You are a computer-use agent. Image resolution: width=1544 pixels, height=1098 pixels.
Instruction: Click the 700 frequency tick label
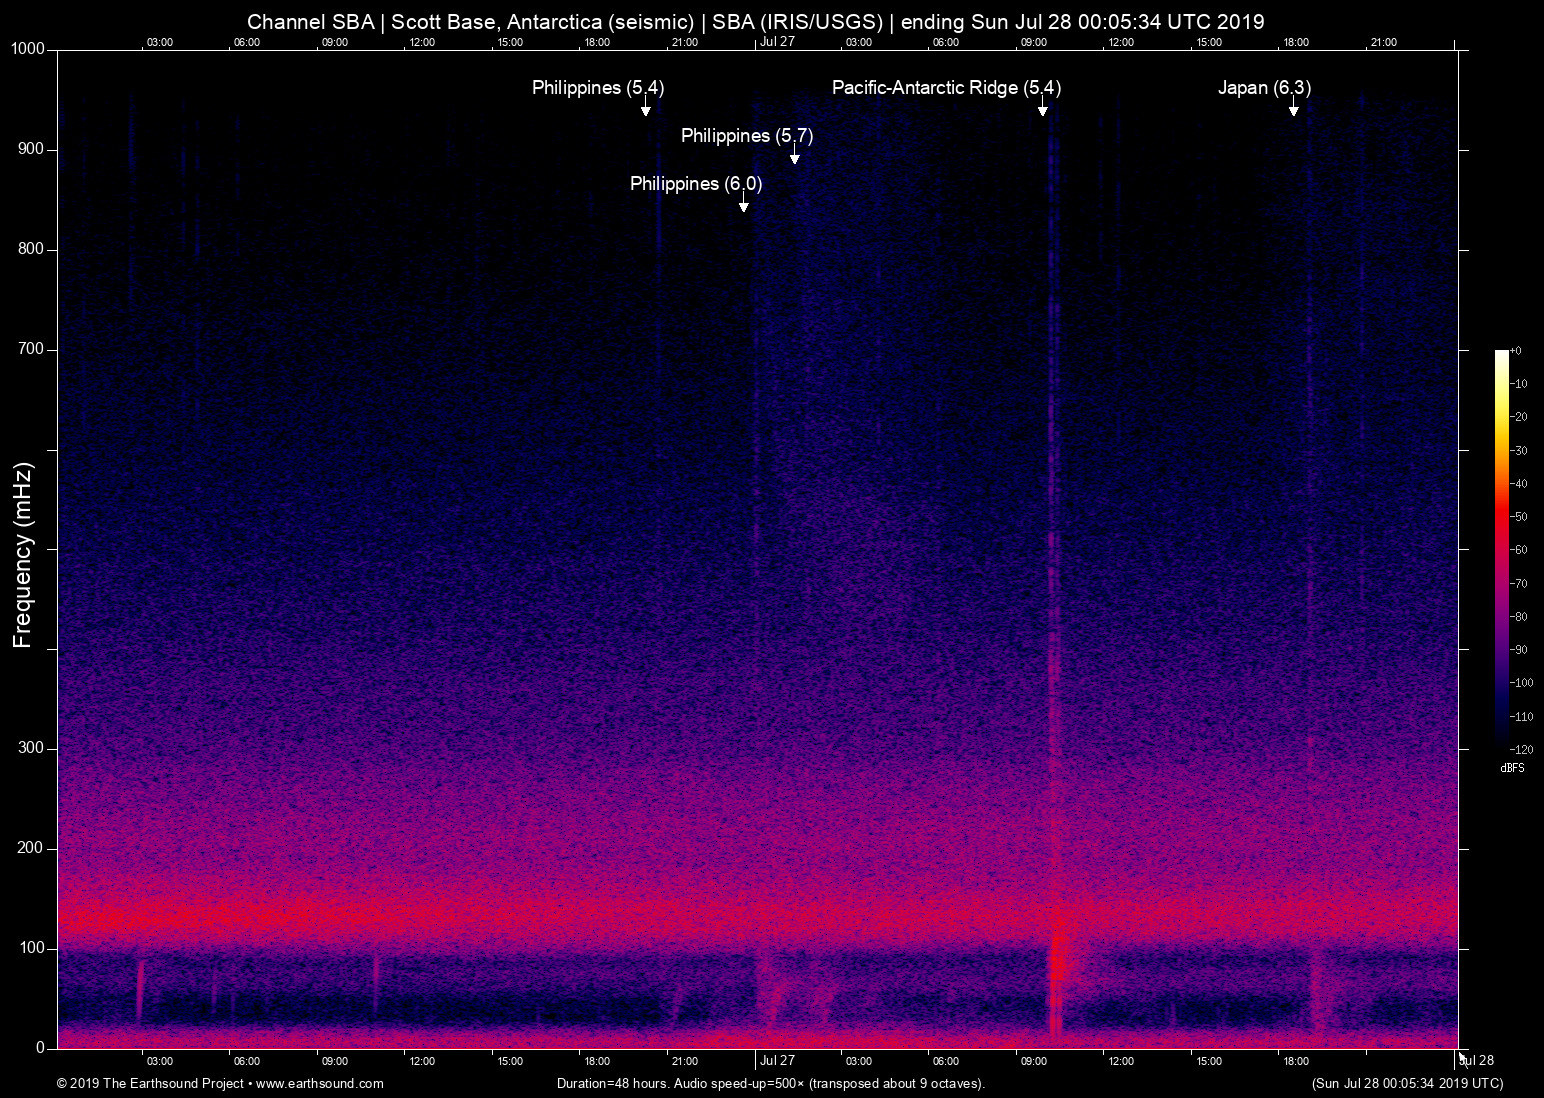pos(32,349)
